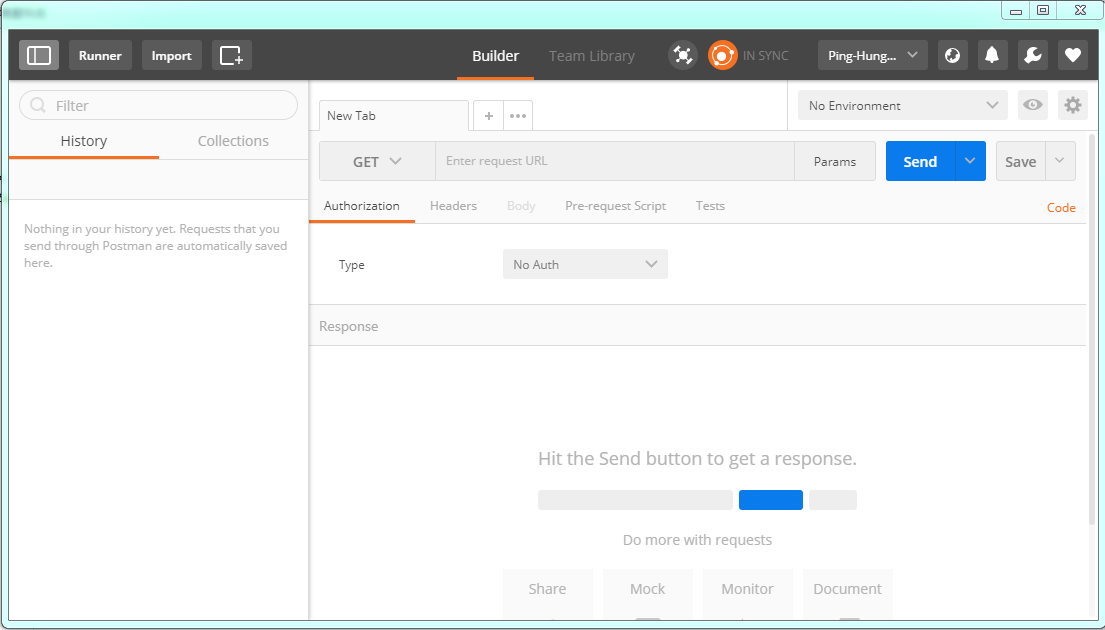Click the Filter search field
Screen dimensions: 1105x630
[x=159, y=106]
